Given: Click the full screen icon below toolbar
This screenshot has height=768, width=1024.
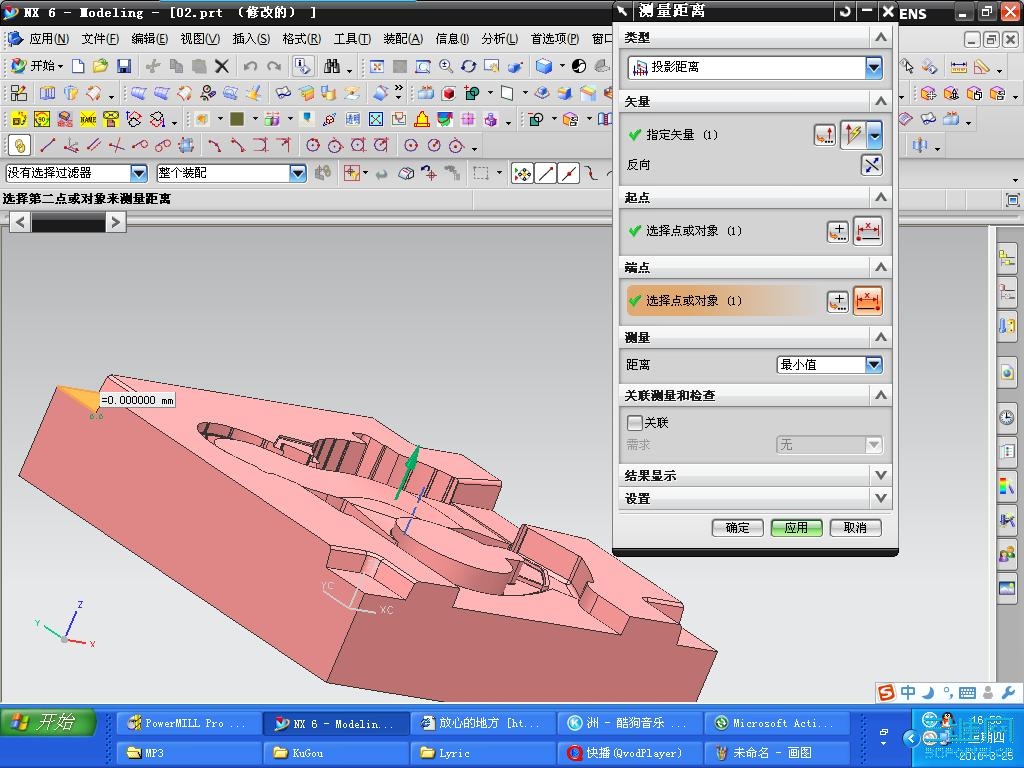Looking at the screenshot, I should point(1012,200).
